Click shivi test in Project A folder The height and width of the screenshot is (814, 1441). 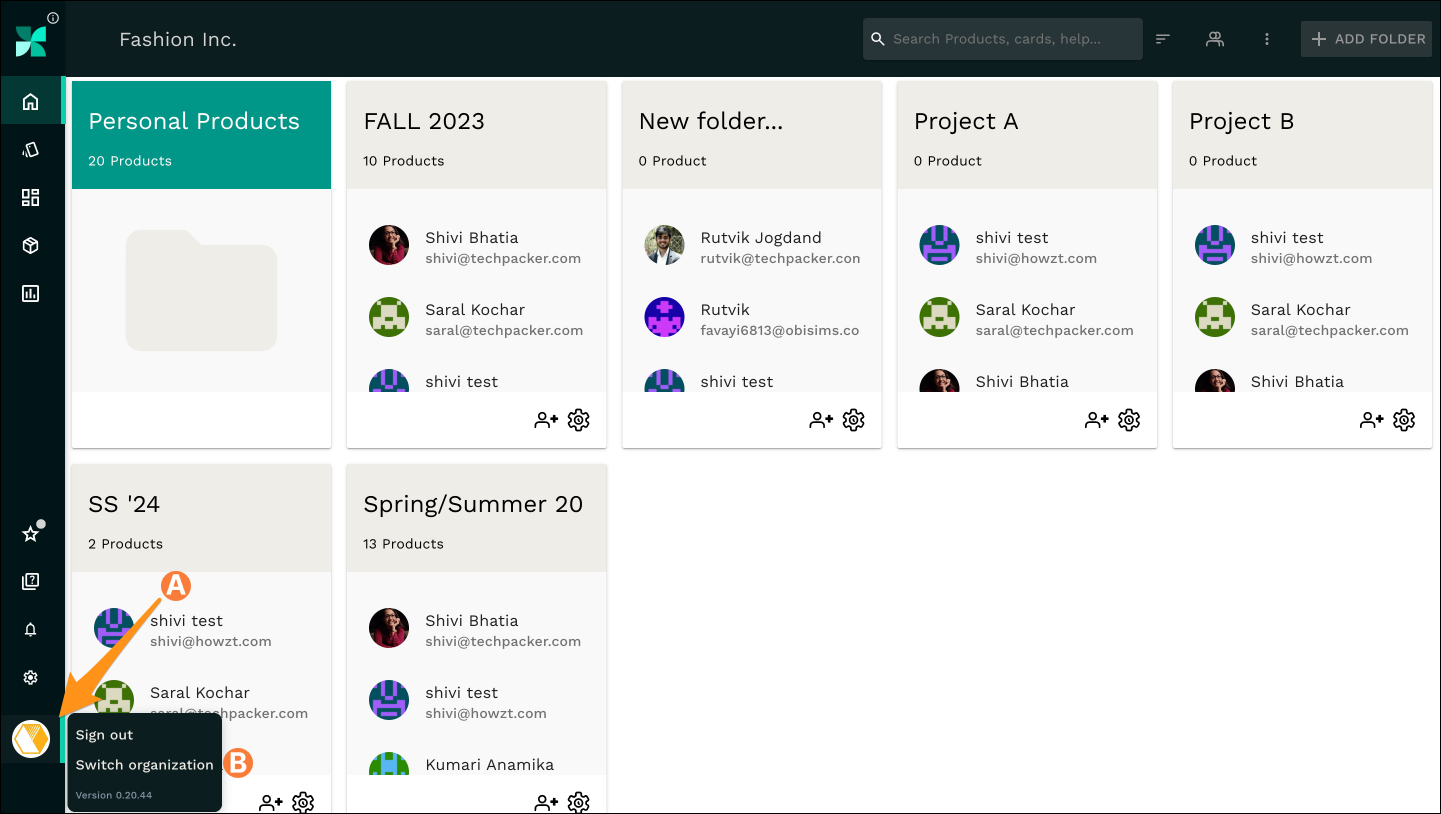click(1012, 238)
